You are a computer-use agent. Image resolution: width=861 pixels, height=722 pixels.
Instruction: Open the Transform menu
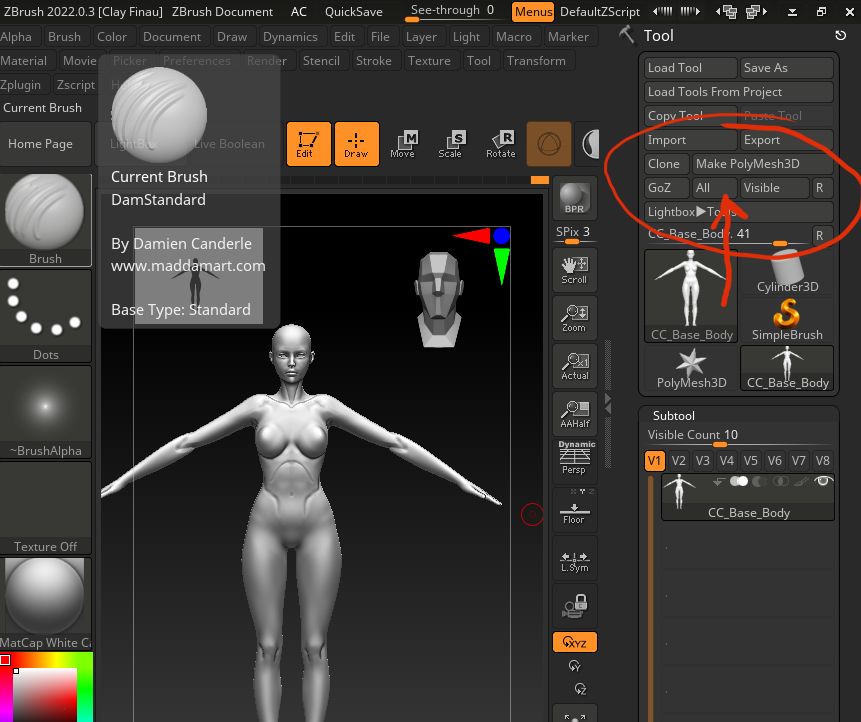[x=536, y=61]
